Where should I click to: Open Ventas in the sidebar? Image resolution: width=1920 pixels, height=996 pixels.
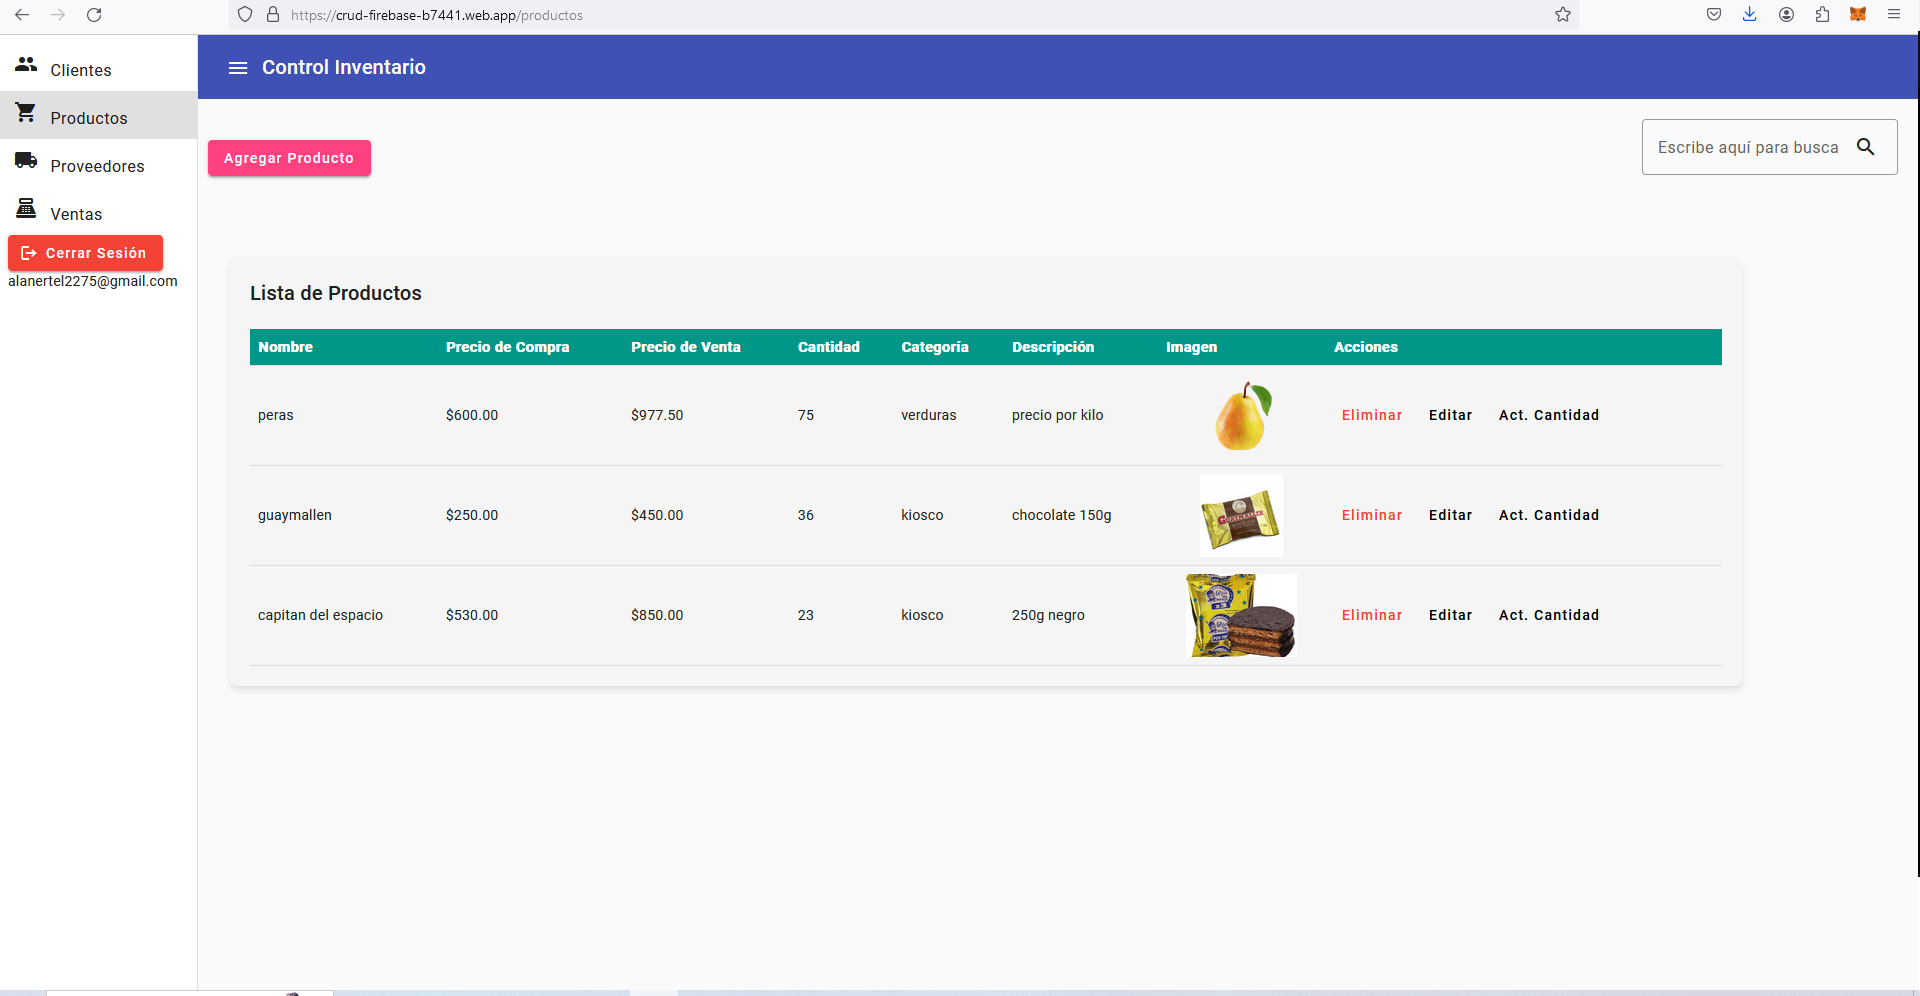98,212
